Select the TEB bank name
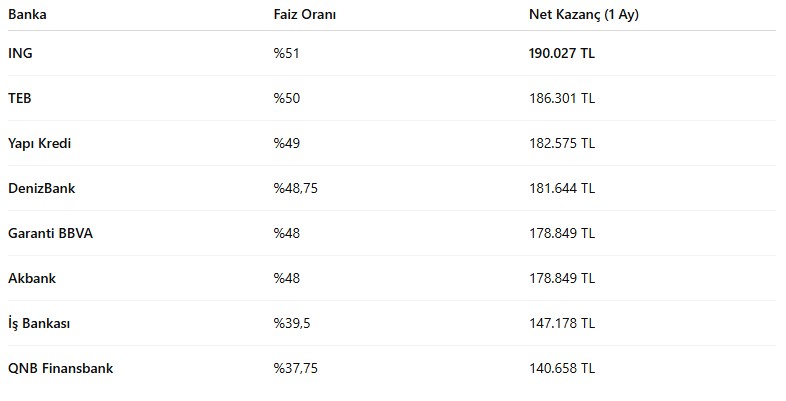786x401 pixels. point(20,98)
